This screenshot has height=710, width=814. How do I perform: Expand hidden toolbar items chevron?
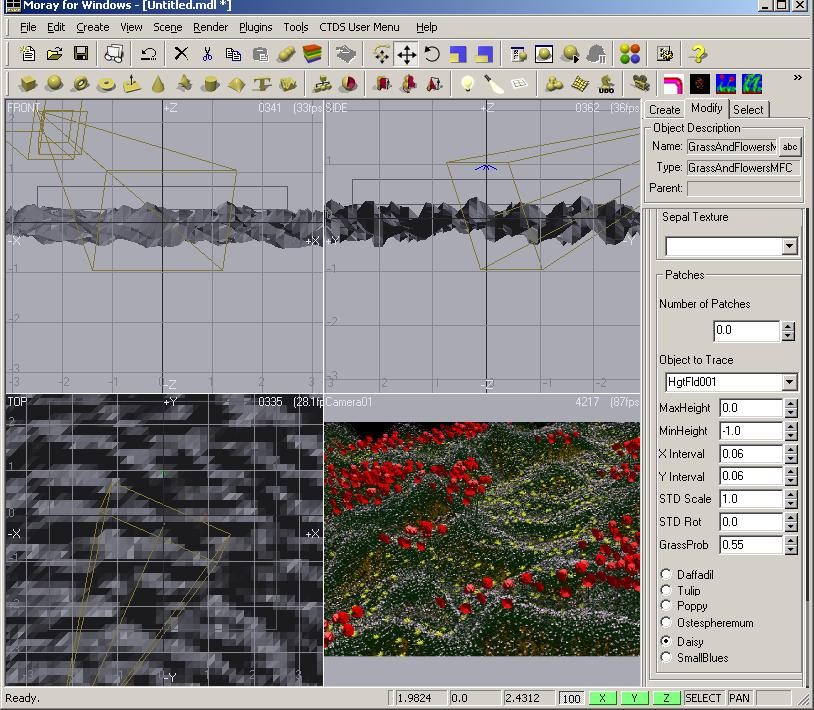(x=797, y=78)
